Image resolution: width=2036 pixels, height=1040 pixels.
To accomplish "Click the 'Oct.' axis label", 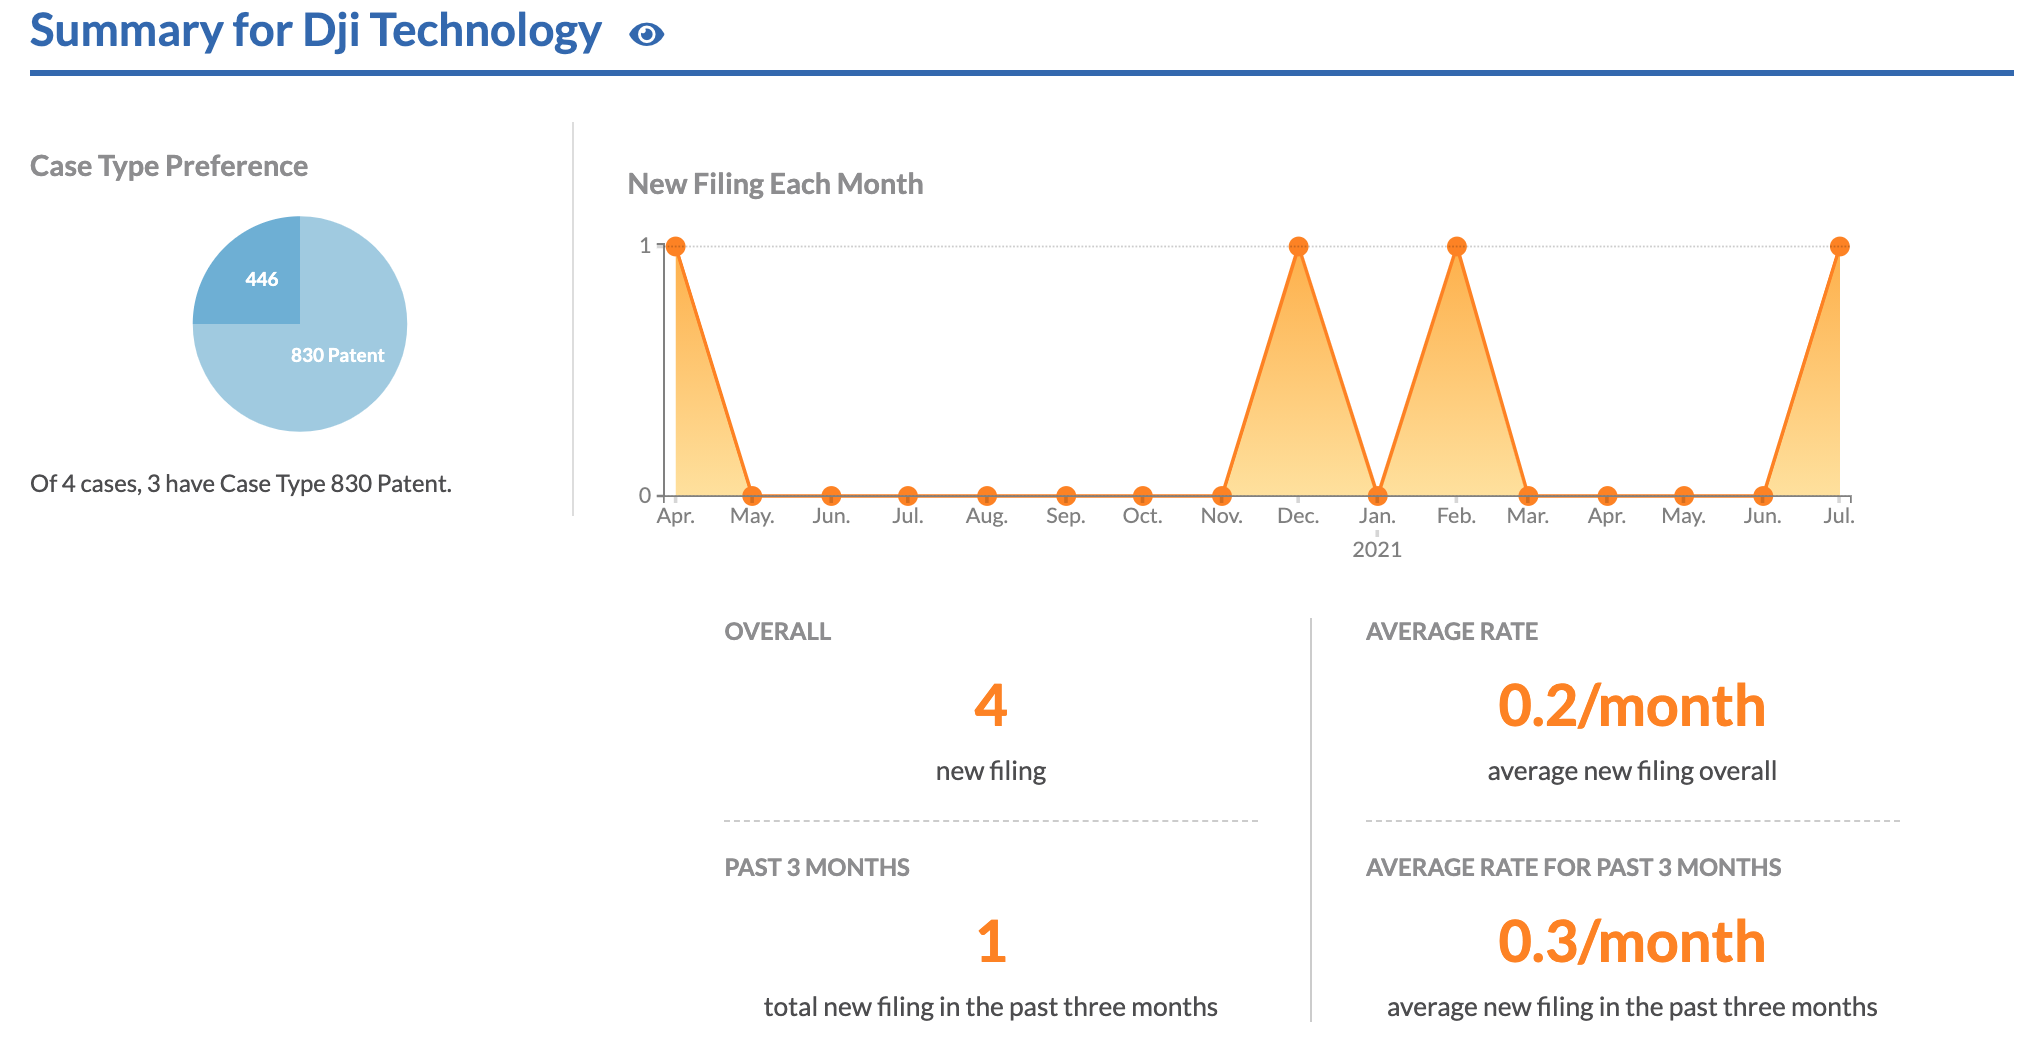I will pos(1142,516).
